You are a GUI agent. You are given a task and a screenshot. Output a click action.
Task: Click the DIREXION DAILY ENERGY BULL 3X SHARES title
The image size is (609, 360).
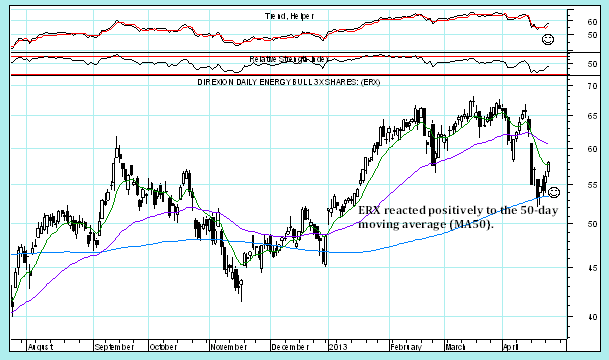tap(289, 82)
